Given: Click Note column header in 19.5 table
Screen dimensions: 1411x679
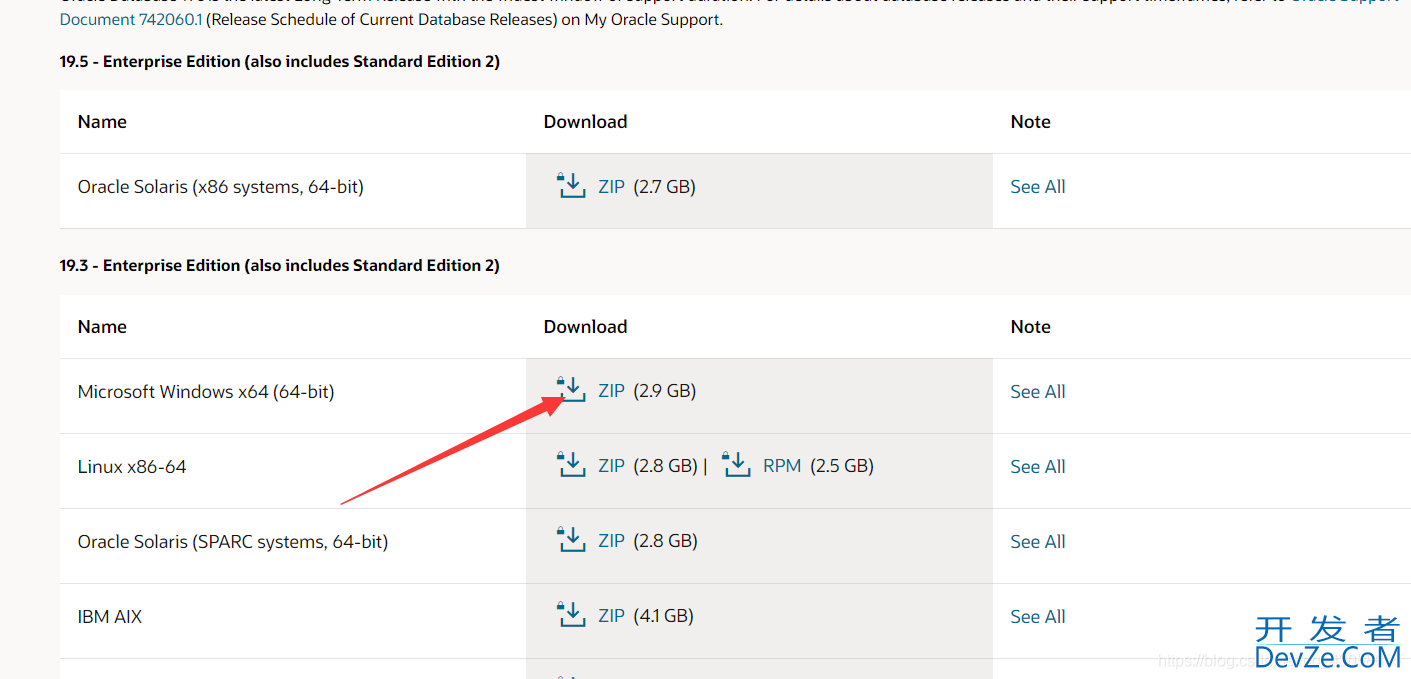Looking at the screenshot, I should point(1030,121).
